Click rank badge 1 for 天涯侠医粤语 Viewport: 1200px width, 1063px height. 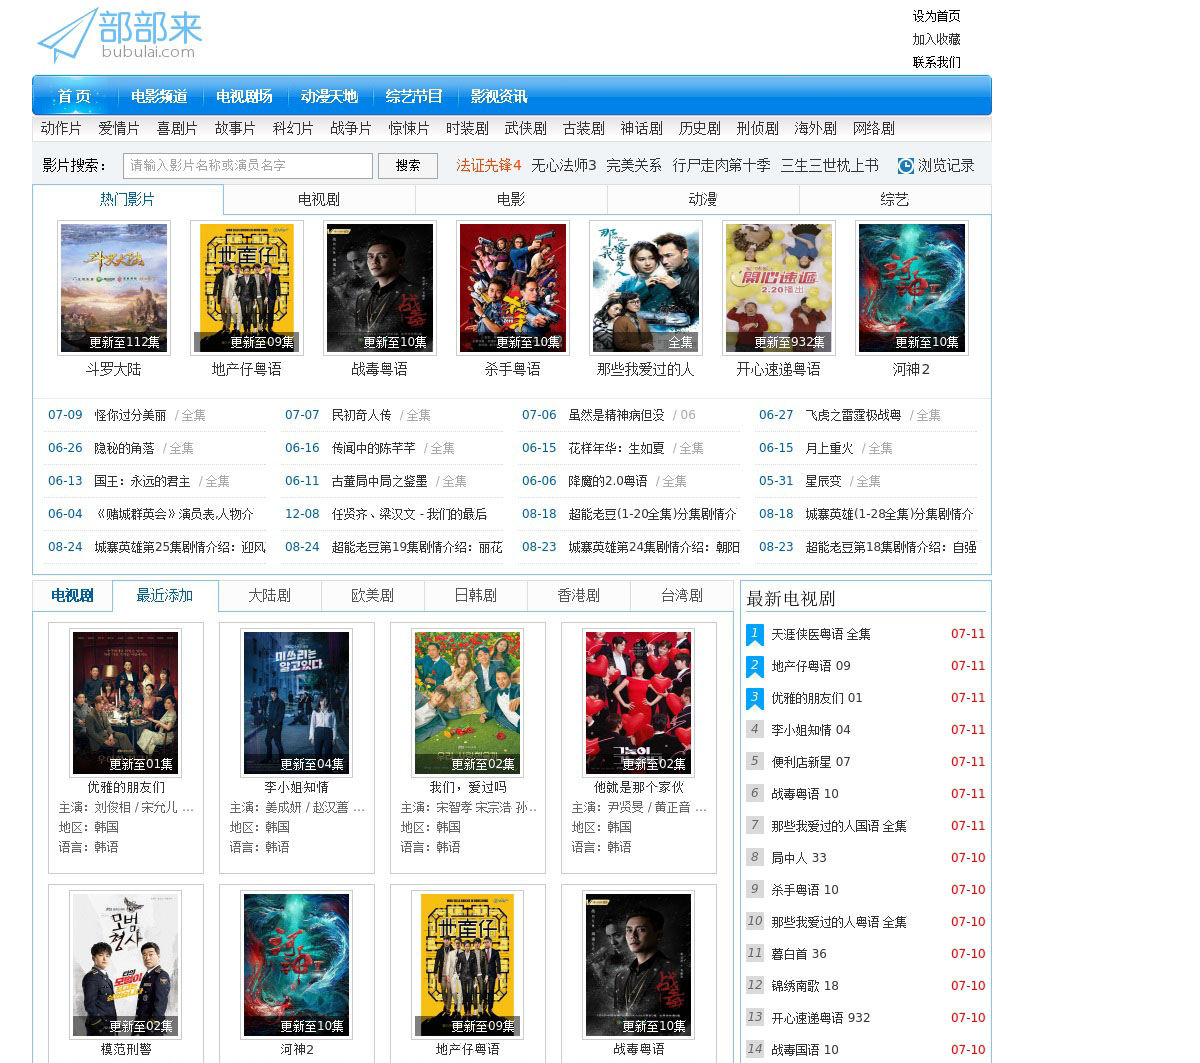[755, 635]
